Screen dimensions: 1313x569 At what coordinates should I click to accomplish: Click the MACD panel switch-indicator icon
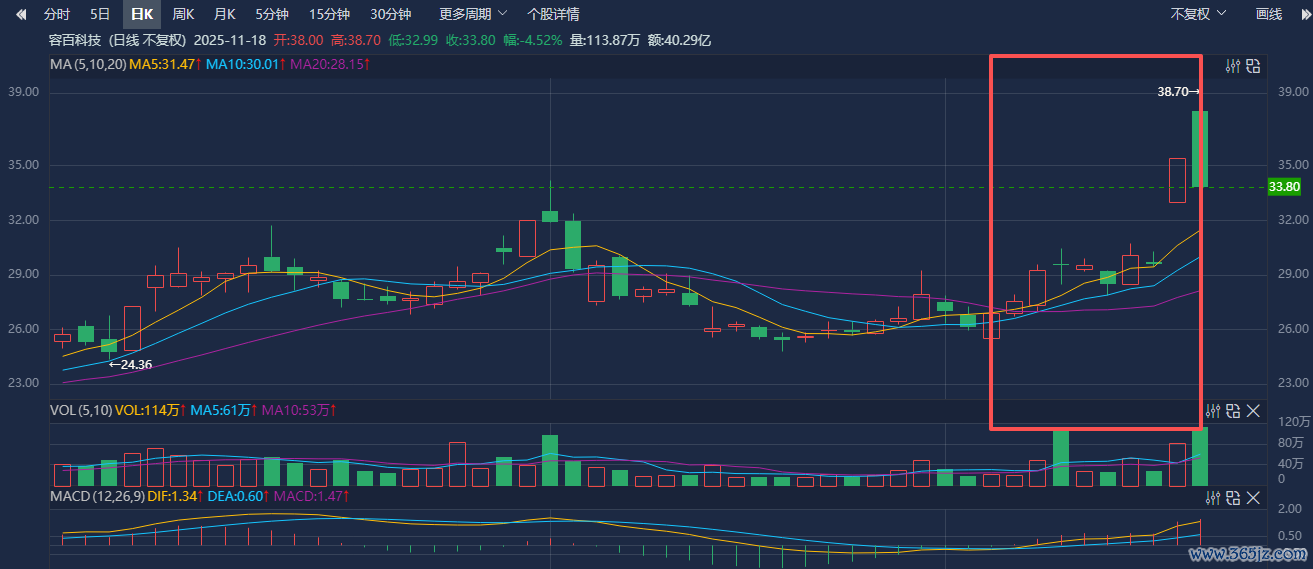(x=1233, y=497)
